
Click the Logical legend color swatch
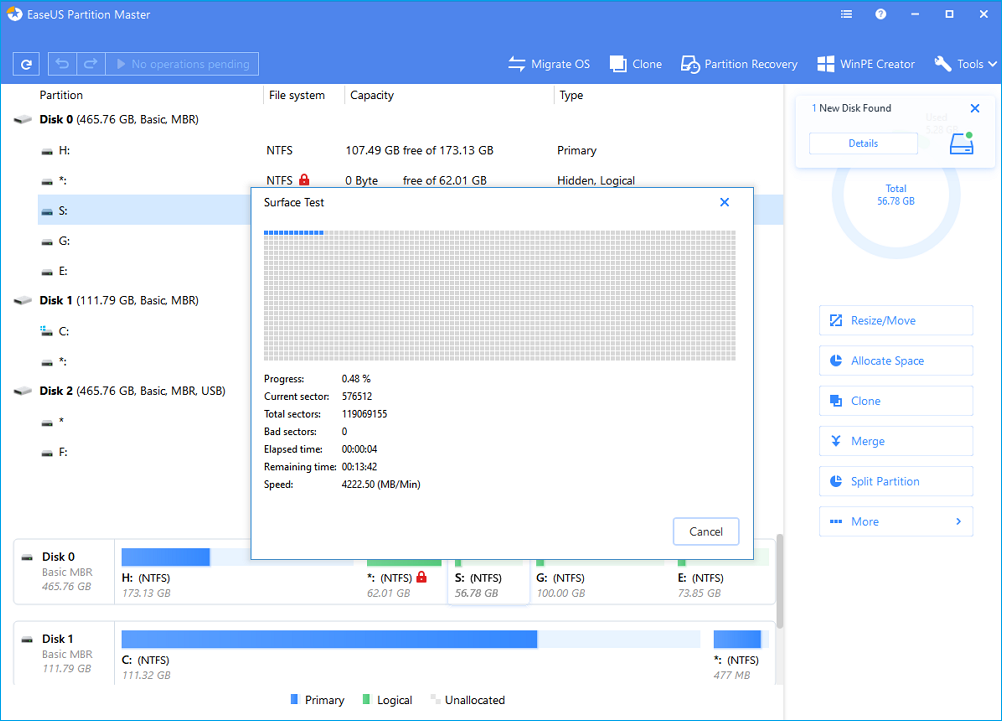coord(366,699)
